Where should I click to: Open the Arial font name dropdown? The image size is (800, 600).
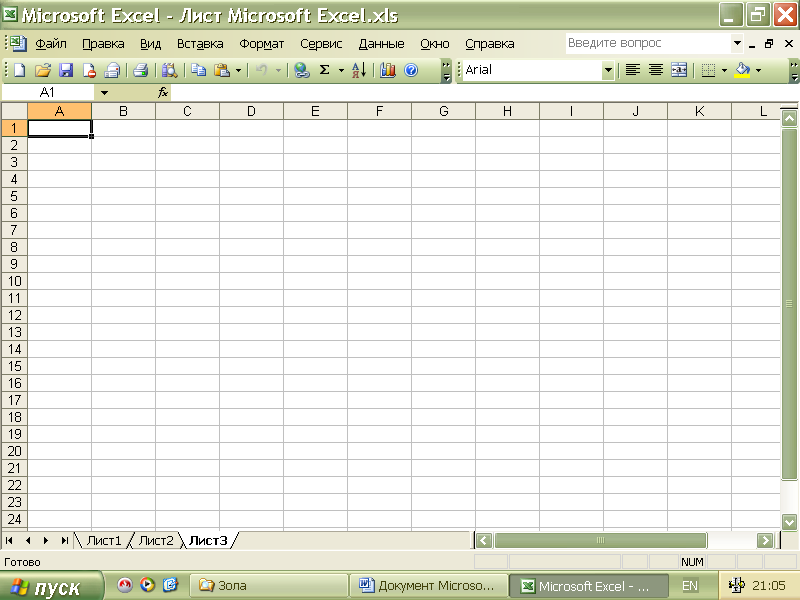[608, 70]
